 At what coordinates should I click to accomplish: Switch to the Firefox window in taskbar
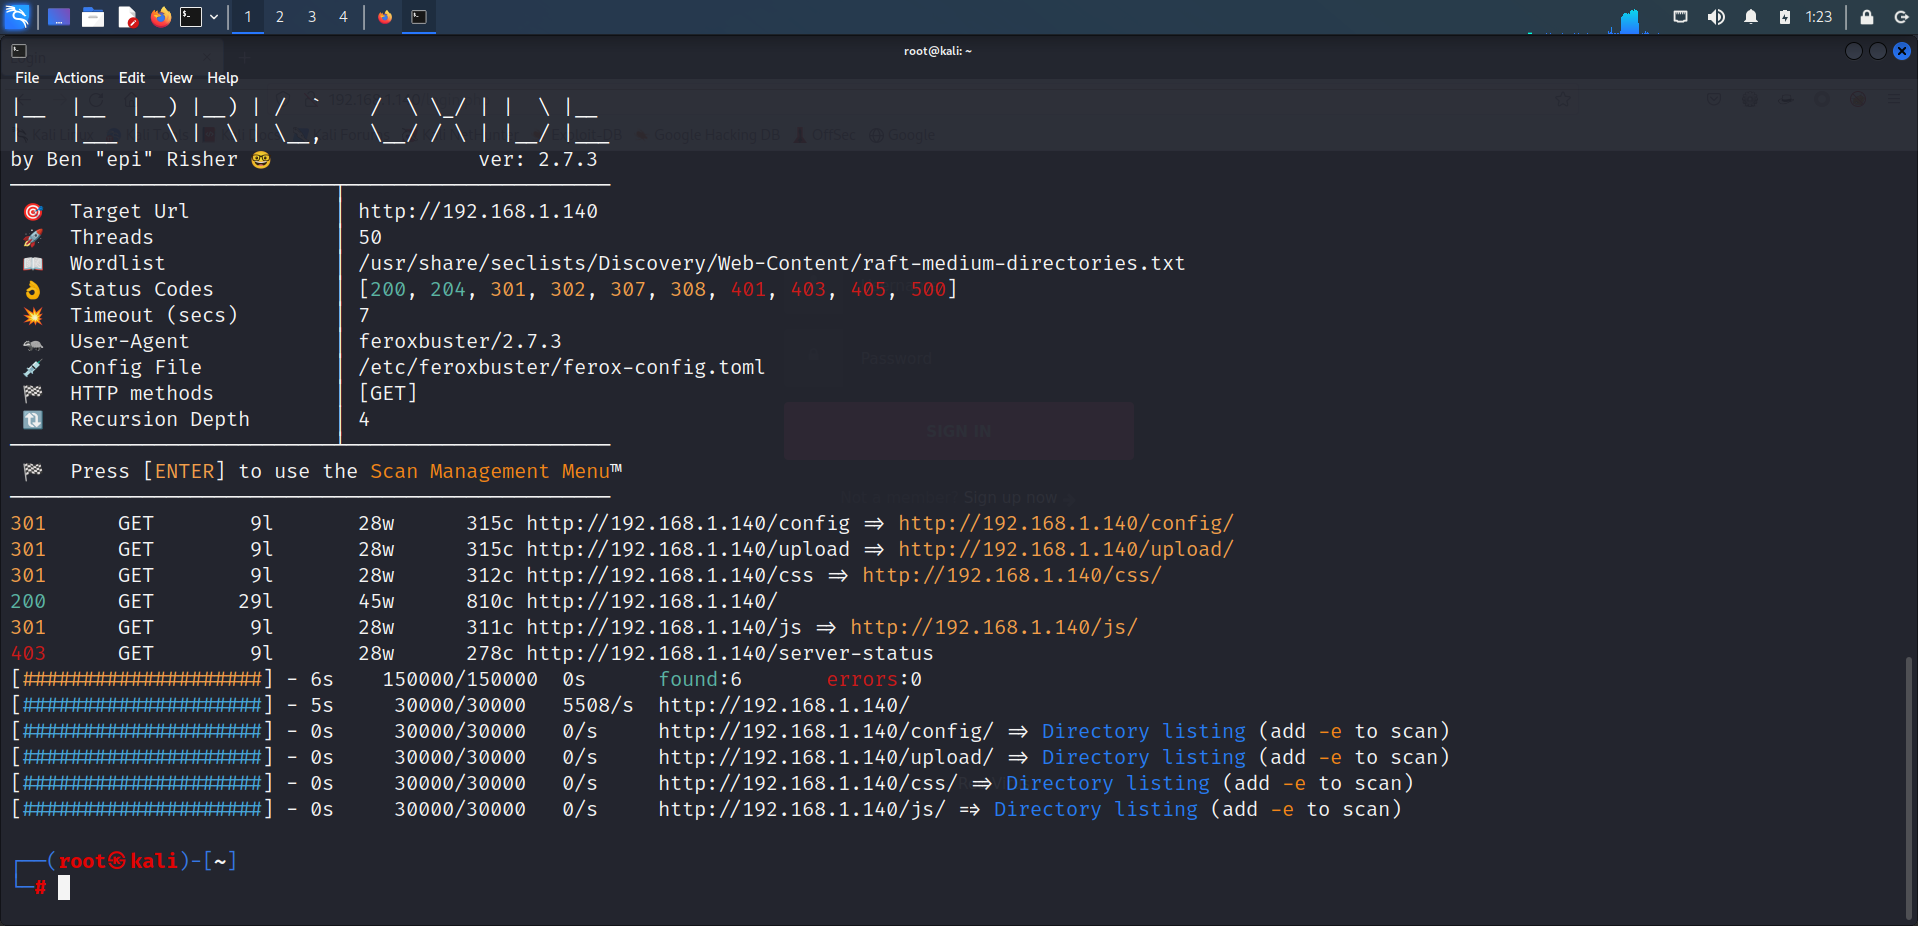385,17
